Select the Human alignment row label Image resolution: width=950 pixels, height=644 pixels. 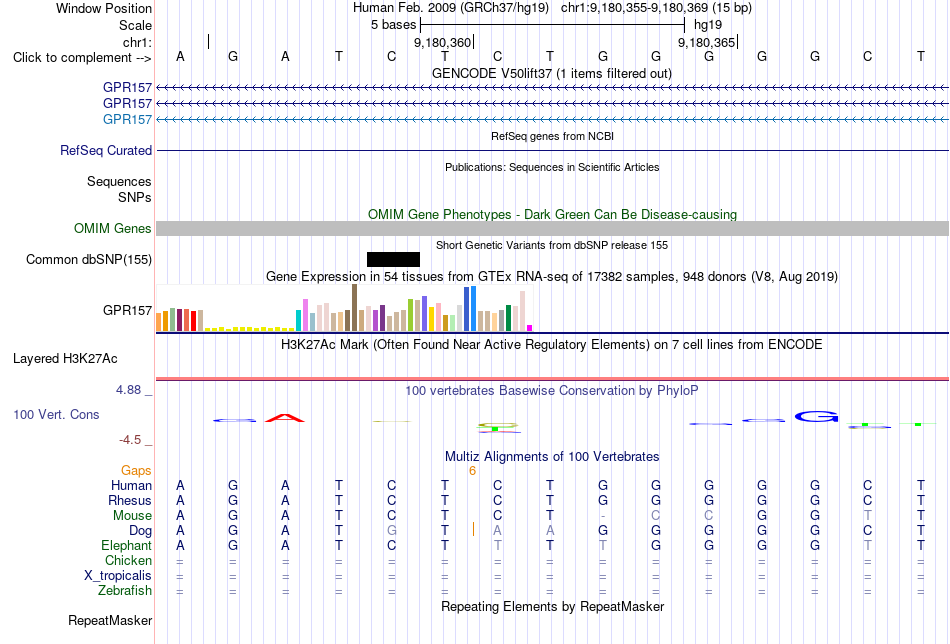(131, 485)
